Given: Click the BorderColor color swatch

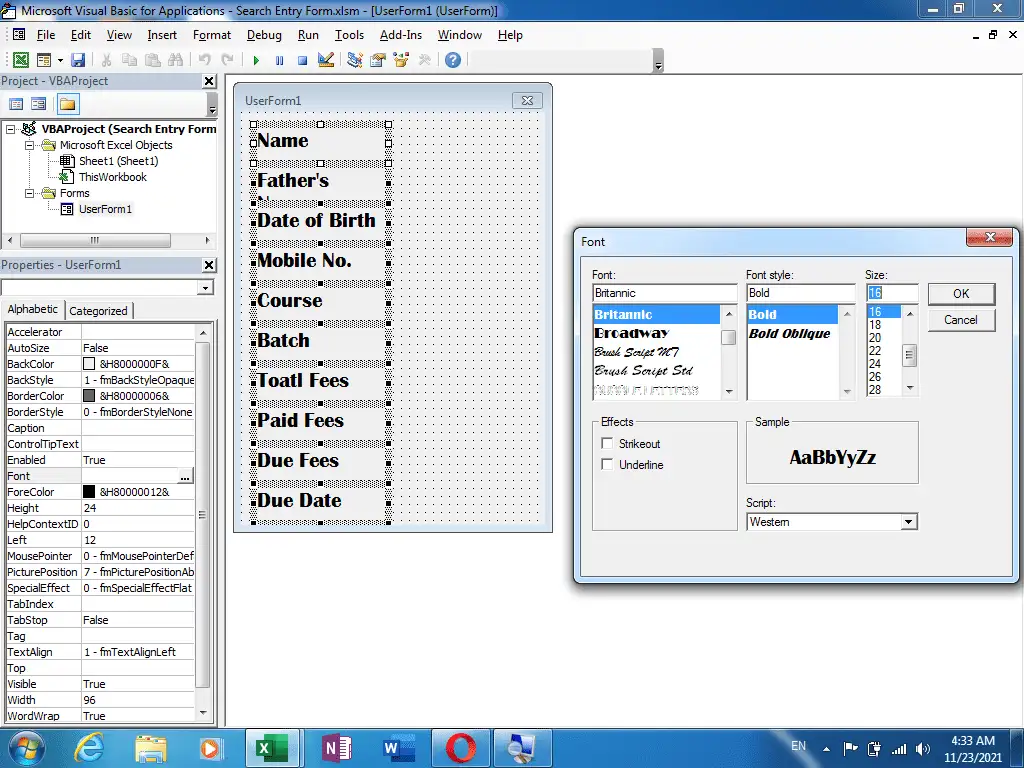Looking at the screenshot, I should (89, 396).
